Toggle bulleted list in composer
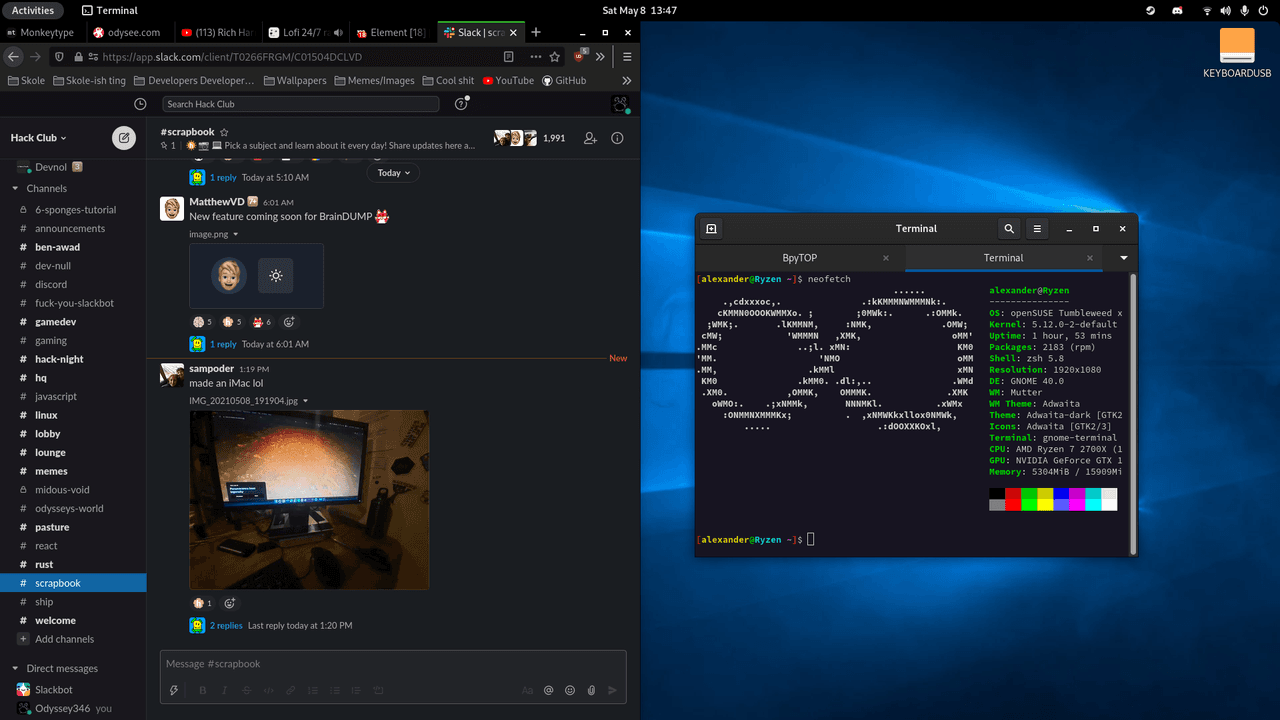This screenshot has height=720, width=1280. [334, 690]
